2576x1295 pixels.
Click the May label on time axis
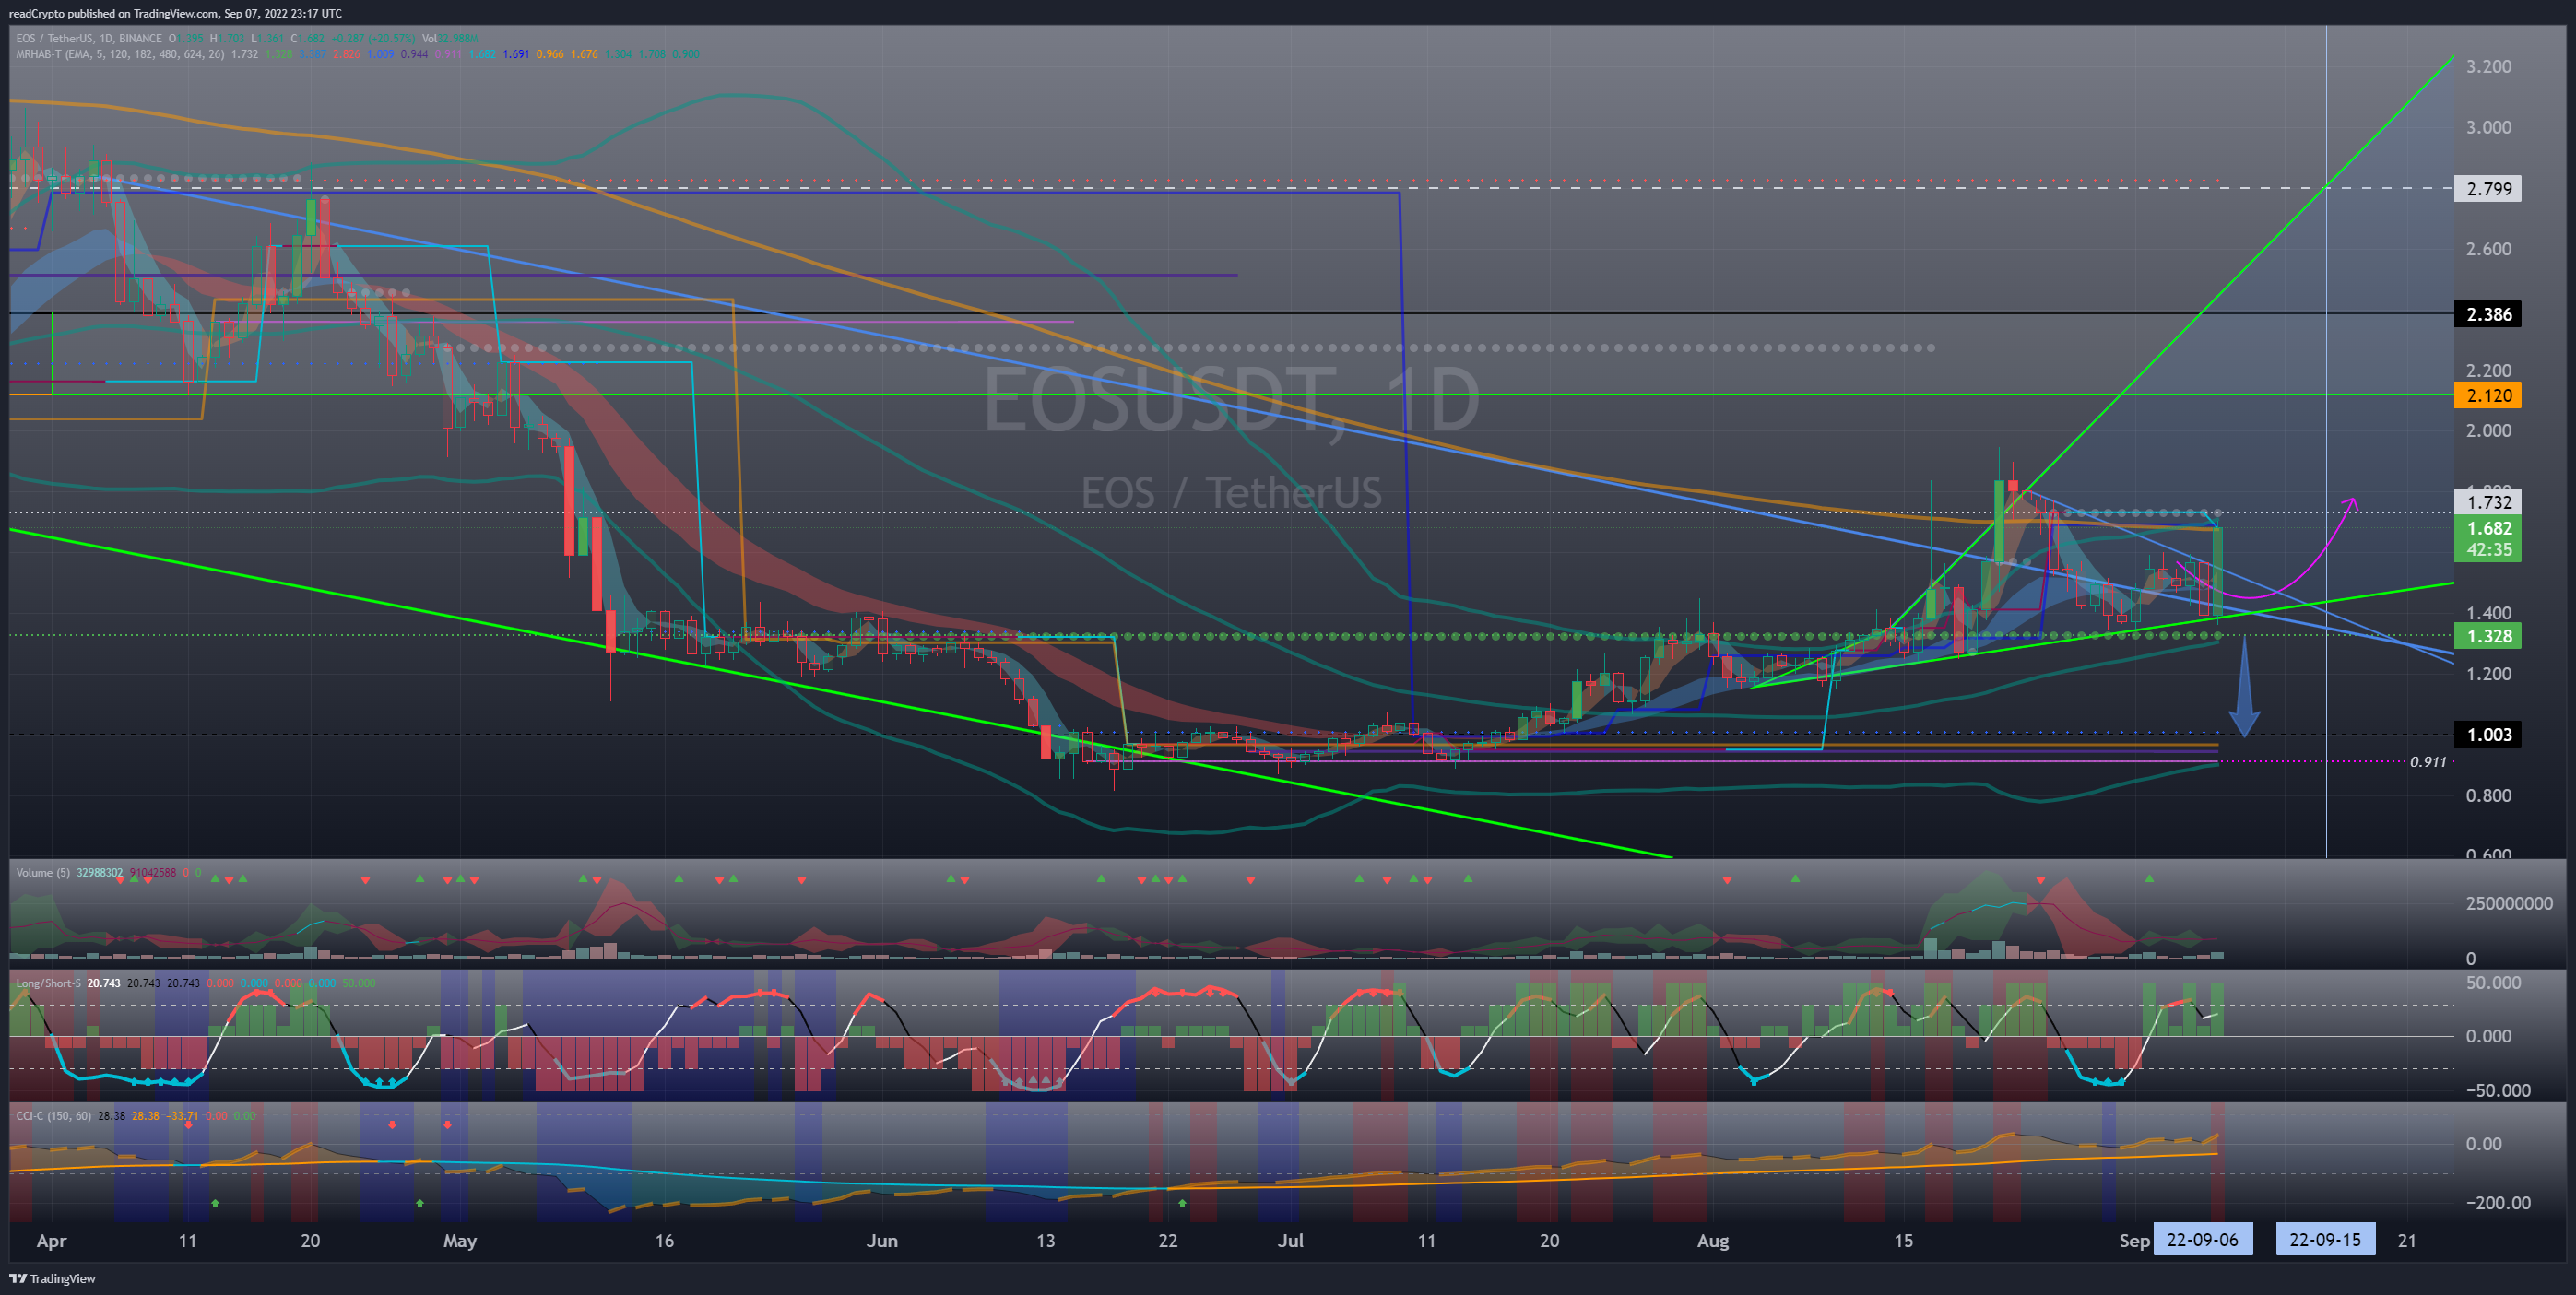pyautogui.click(x=459, y=1241)
